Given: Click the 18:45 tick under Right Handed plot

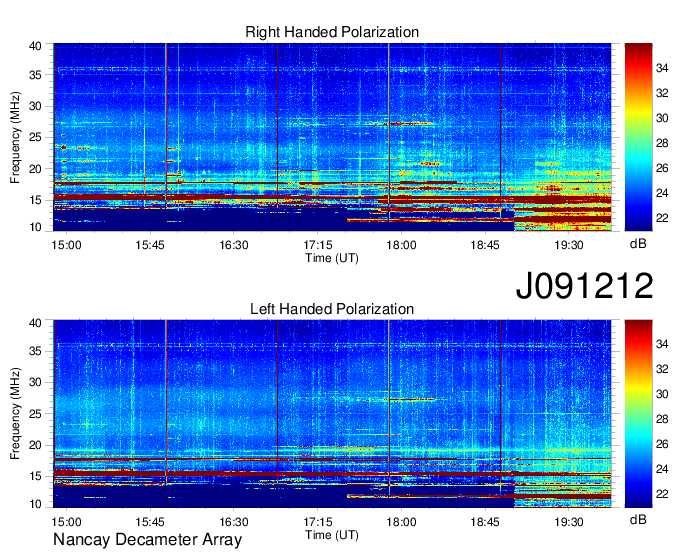Looking at the screenshot, I should point(485,245).
